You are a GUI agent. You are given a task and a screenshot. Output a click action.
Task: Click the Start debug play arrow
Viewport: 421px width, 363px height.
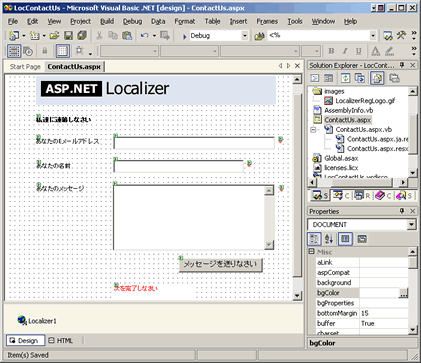tap(184, 36)
